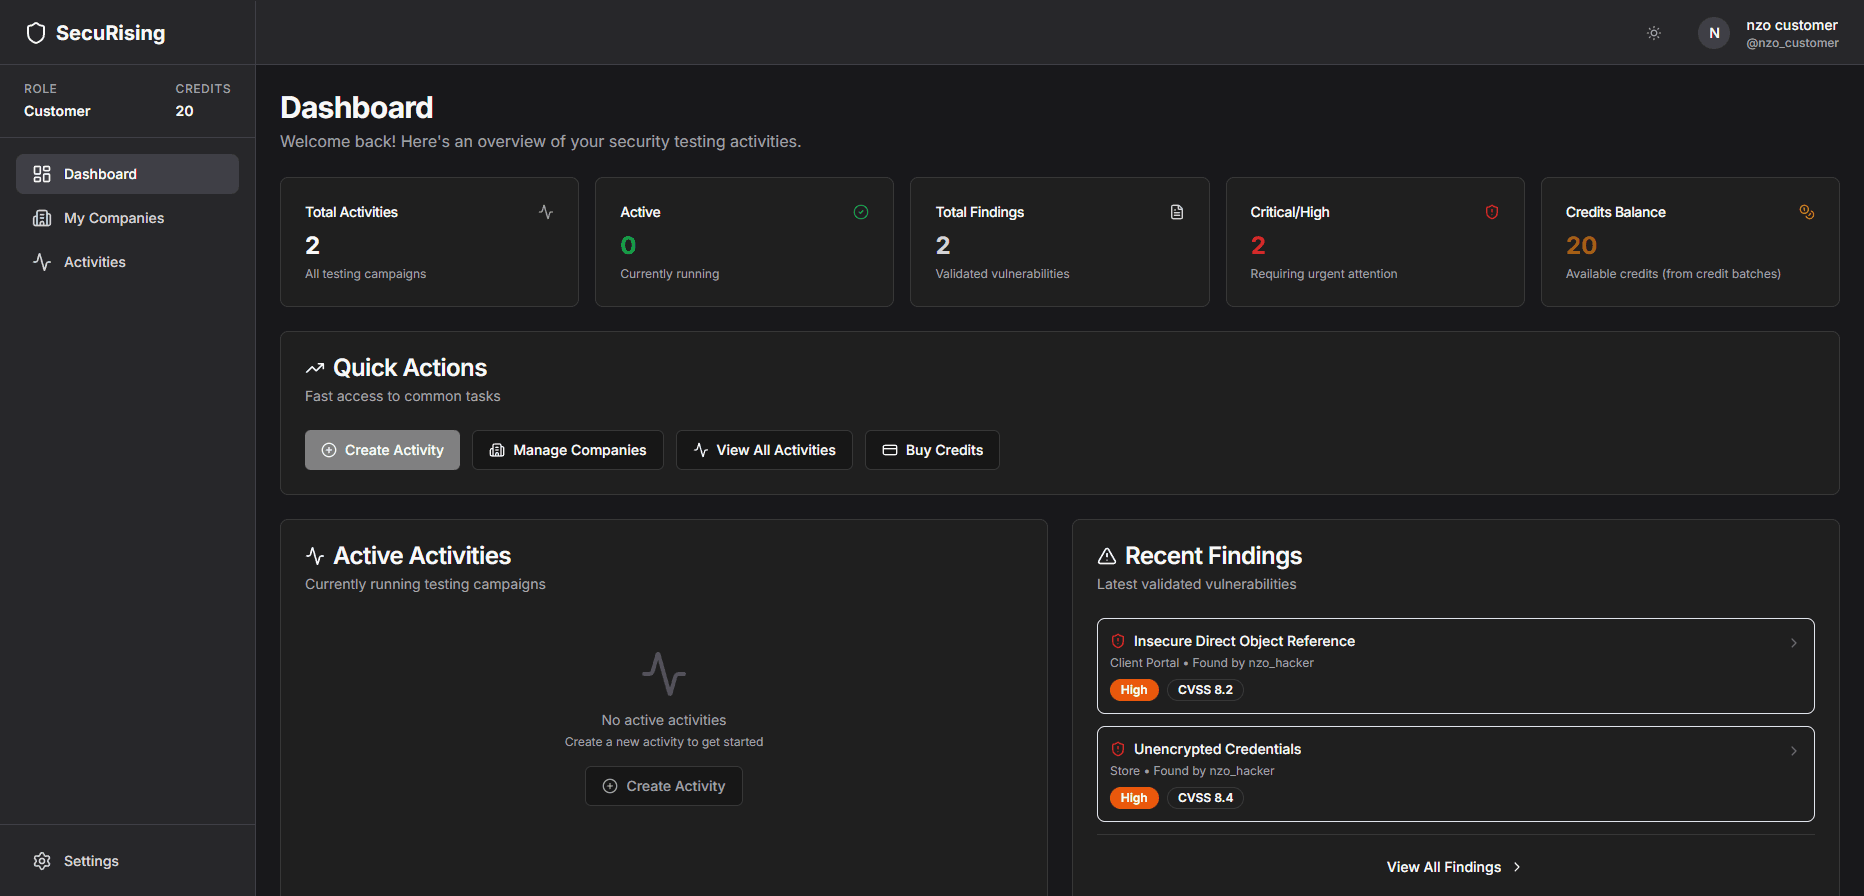This screenshot has width=1864, height=896.
Task: Click the Customer role label in sidebar
Action: tap(57, 111)
